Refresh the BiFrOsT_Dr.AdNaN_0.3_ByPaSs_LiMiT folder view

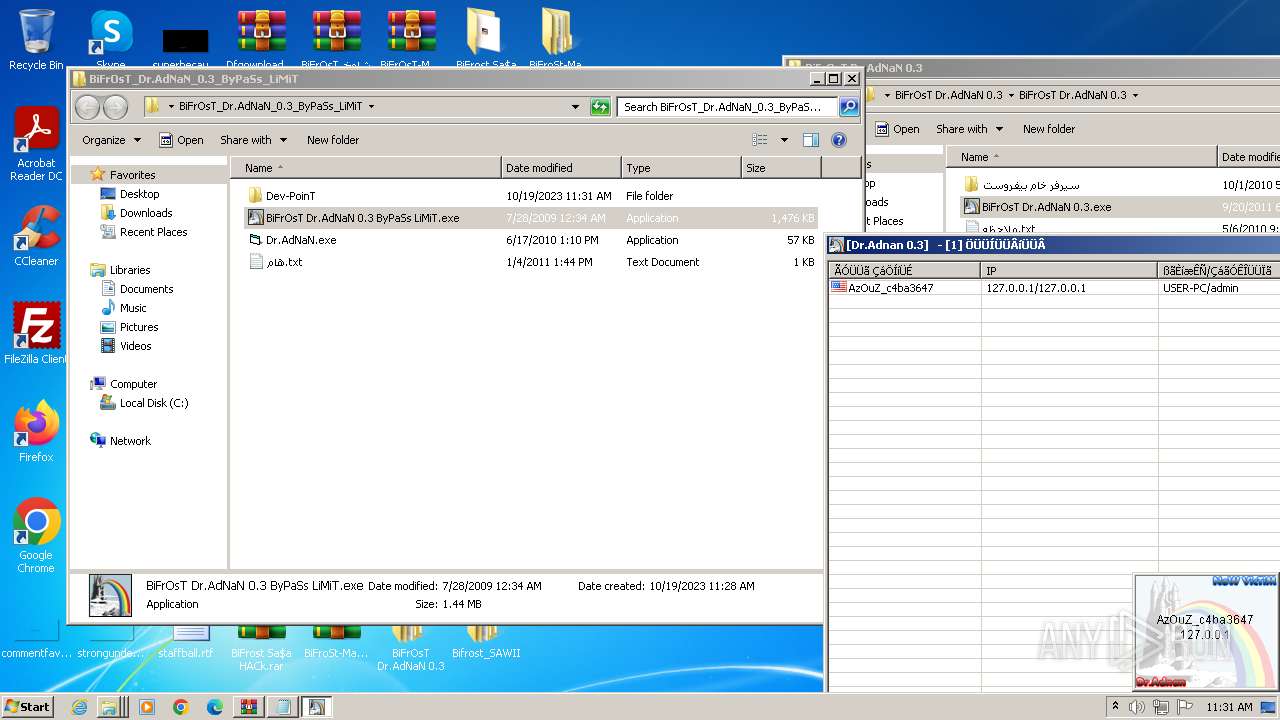[600, 106]
